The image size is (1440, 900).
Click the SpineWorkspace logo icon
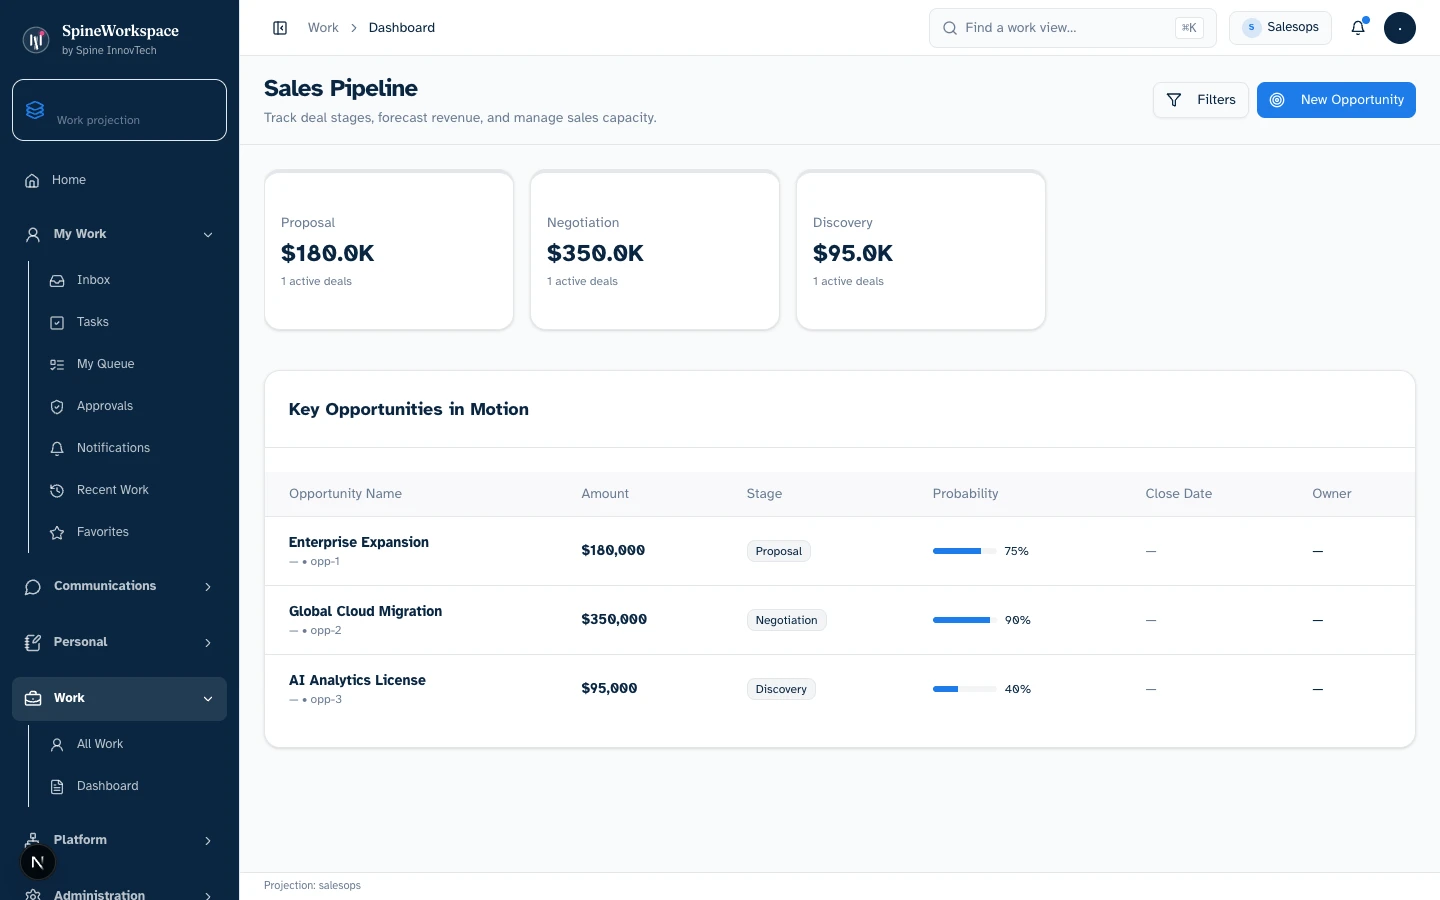[x=36, y=40]
